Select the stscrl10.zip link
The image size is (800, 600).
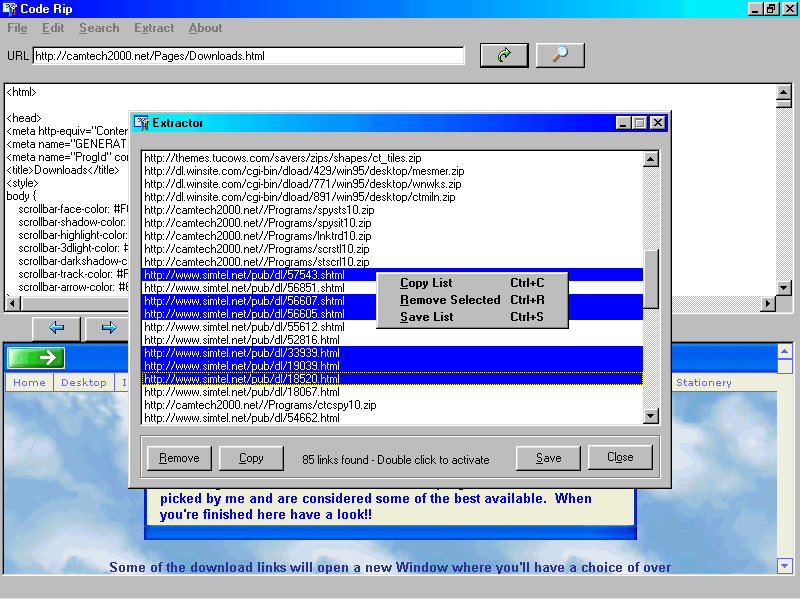tap(392, 262)
